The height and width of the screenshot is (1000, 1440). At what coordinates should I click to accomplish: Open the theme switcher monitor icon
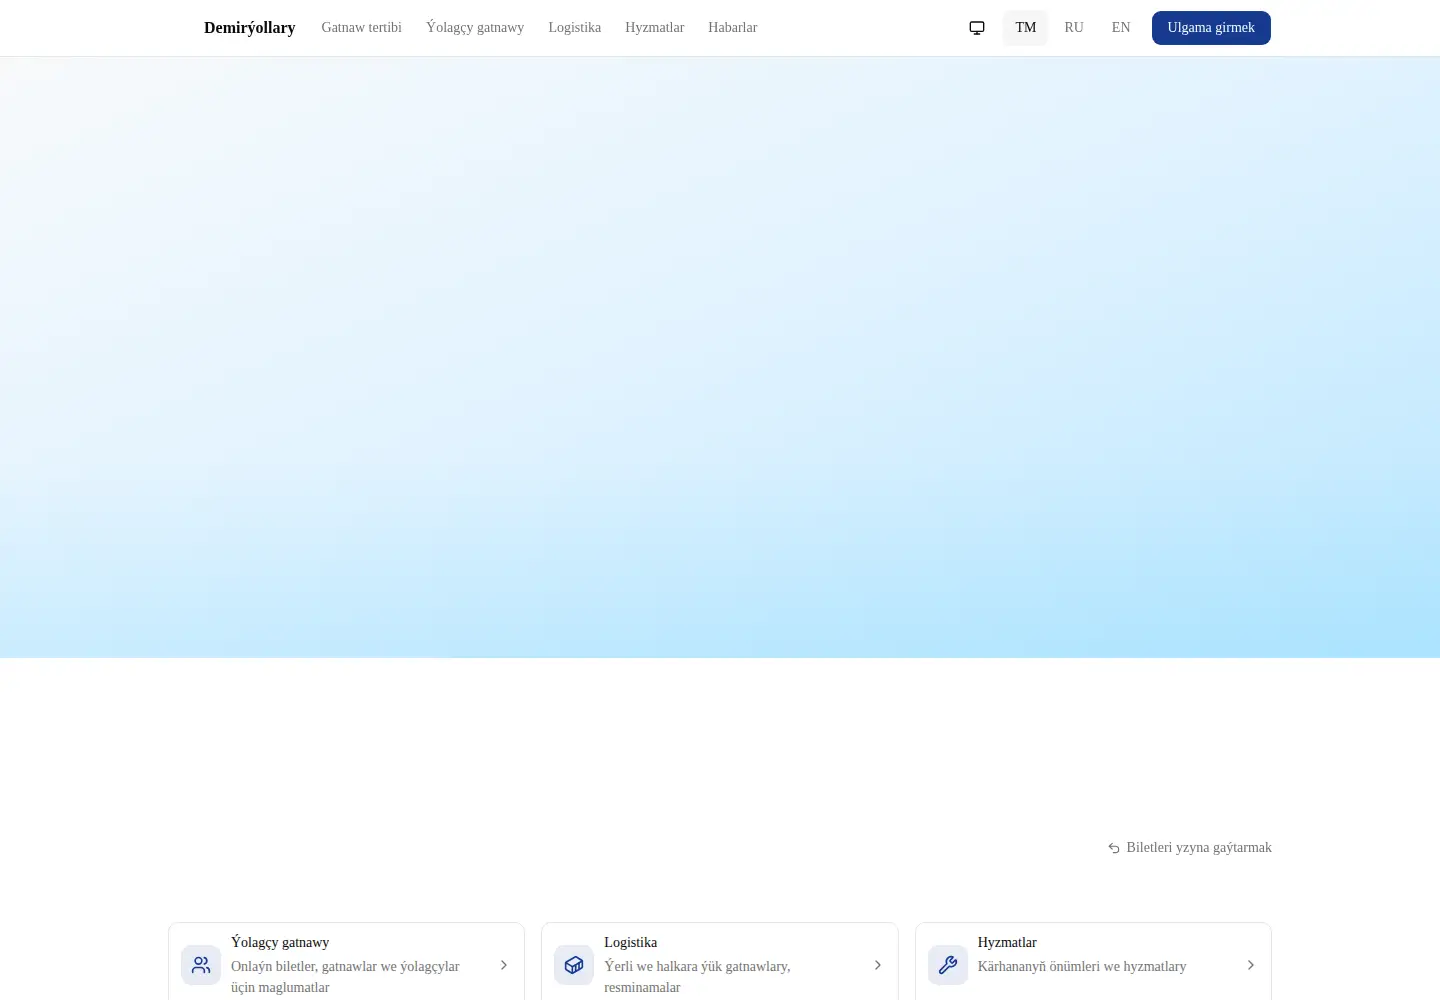(x=977, y=28)
